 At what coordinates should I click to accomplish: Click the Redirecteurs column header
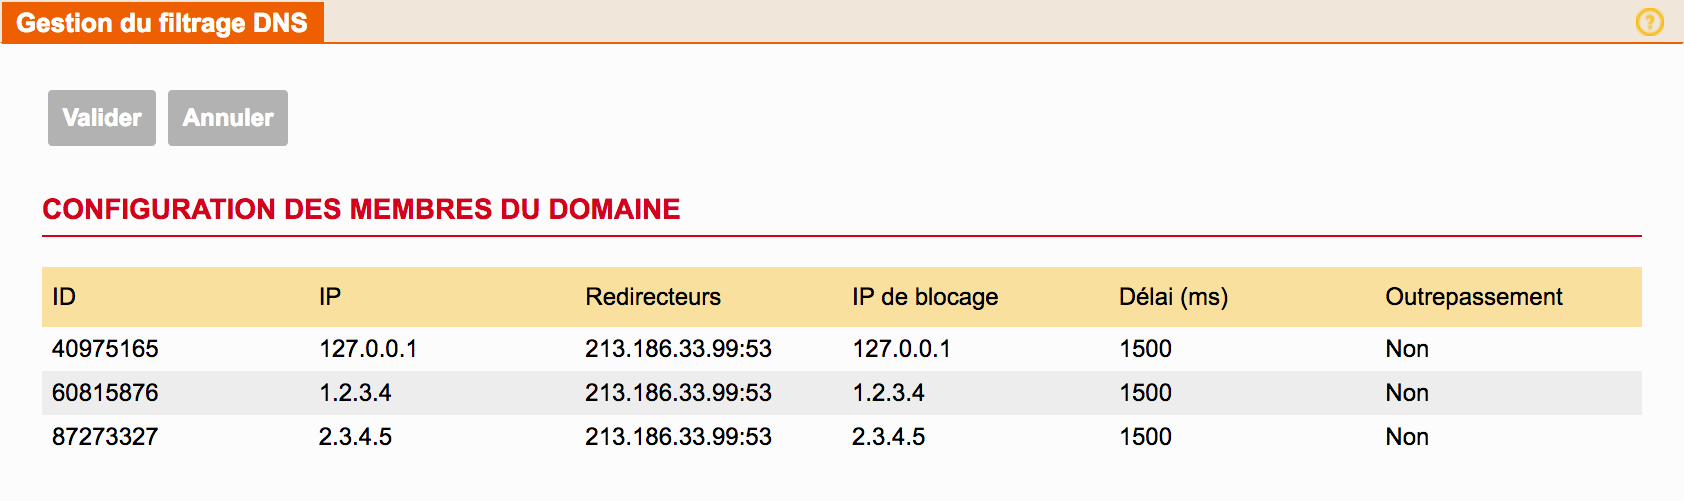(x=653, y=297)
